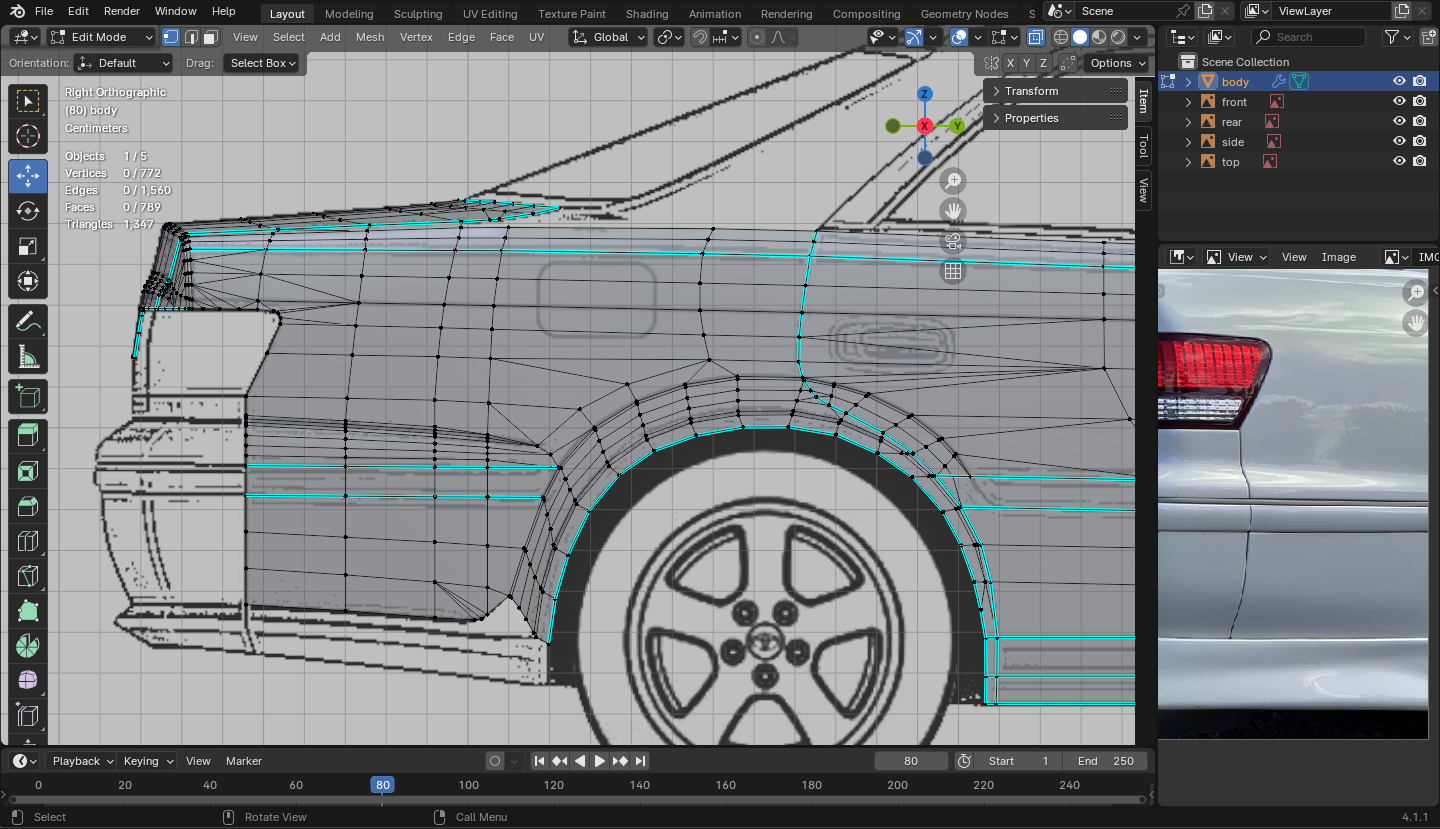Select the Extrude Region tool
The image size is (1440, 829).
click(28, 434)
